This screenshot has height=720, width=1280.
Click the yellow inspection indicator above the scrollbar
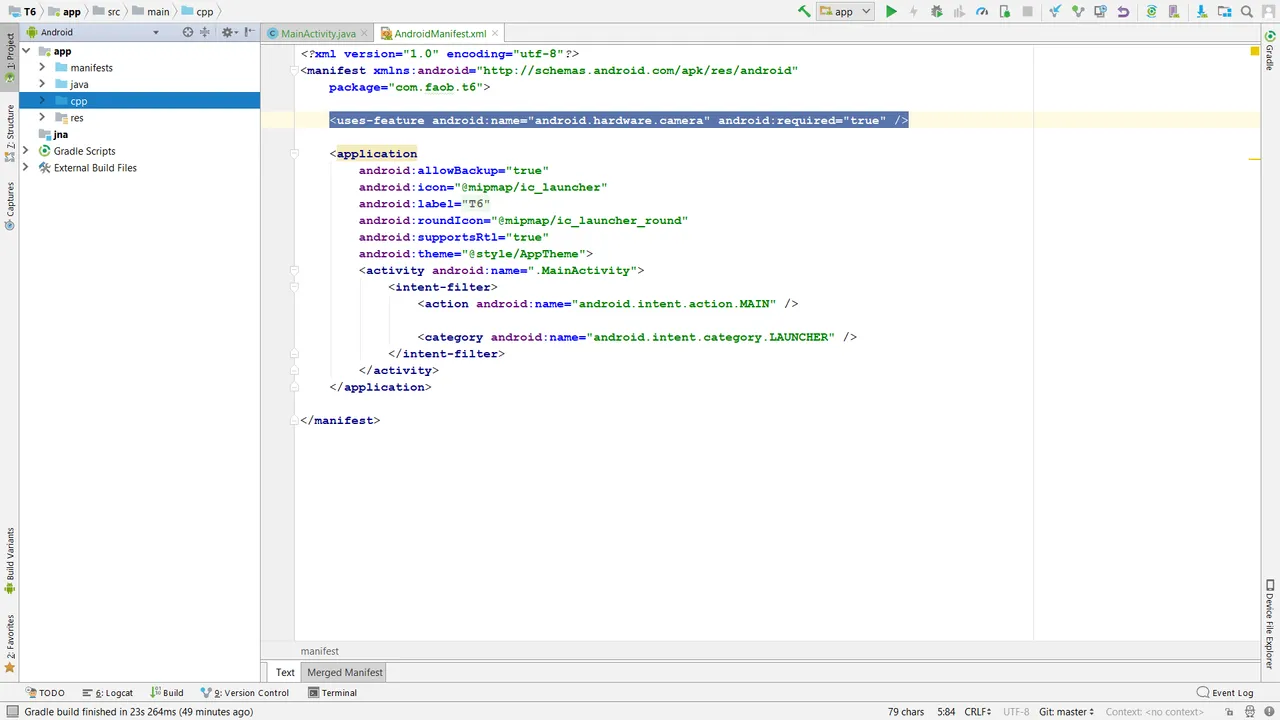tap(1254, 51)
